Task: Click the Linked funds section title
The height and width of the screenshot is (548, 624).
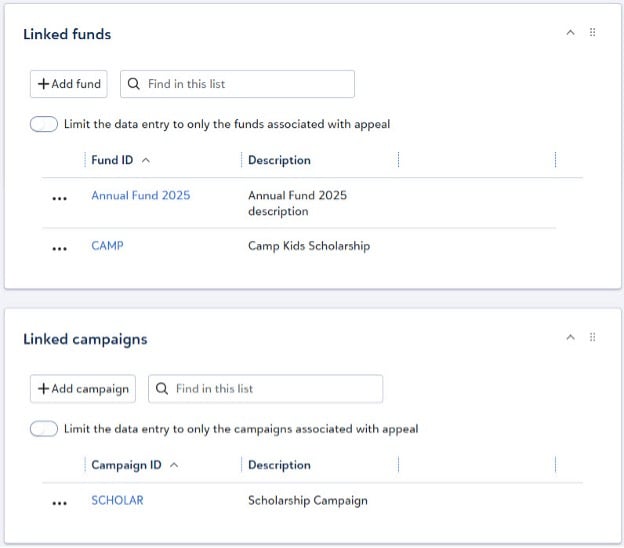Action: click(67, 34)
